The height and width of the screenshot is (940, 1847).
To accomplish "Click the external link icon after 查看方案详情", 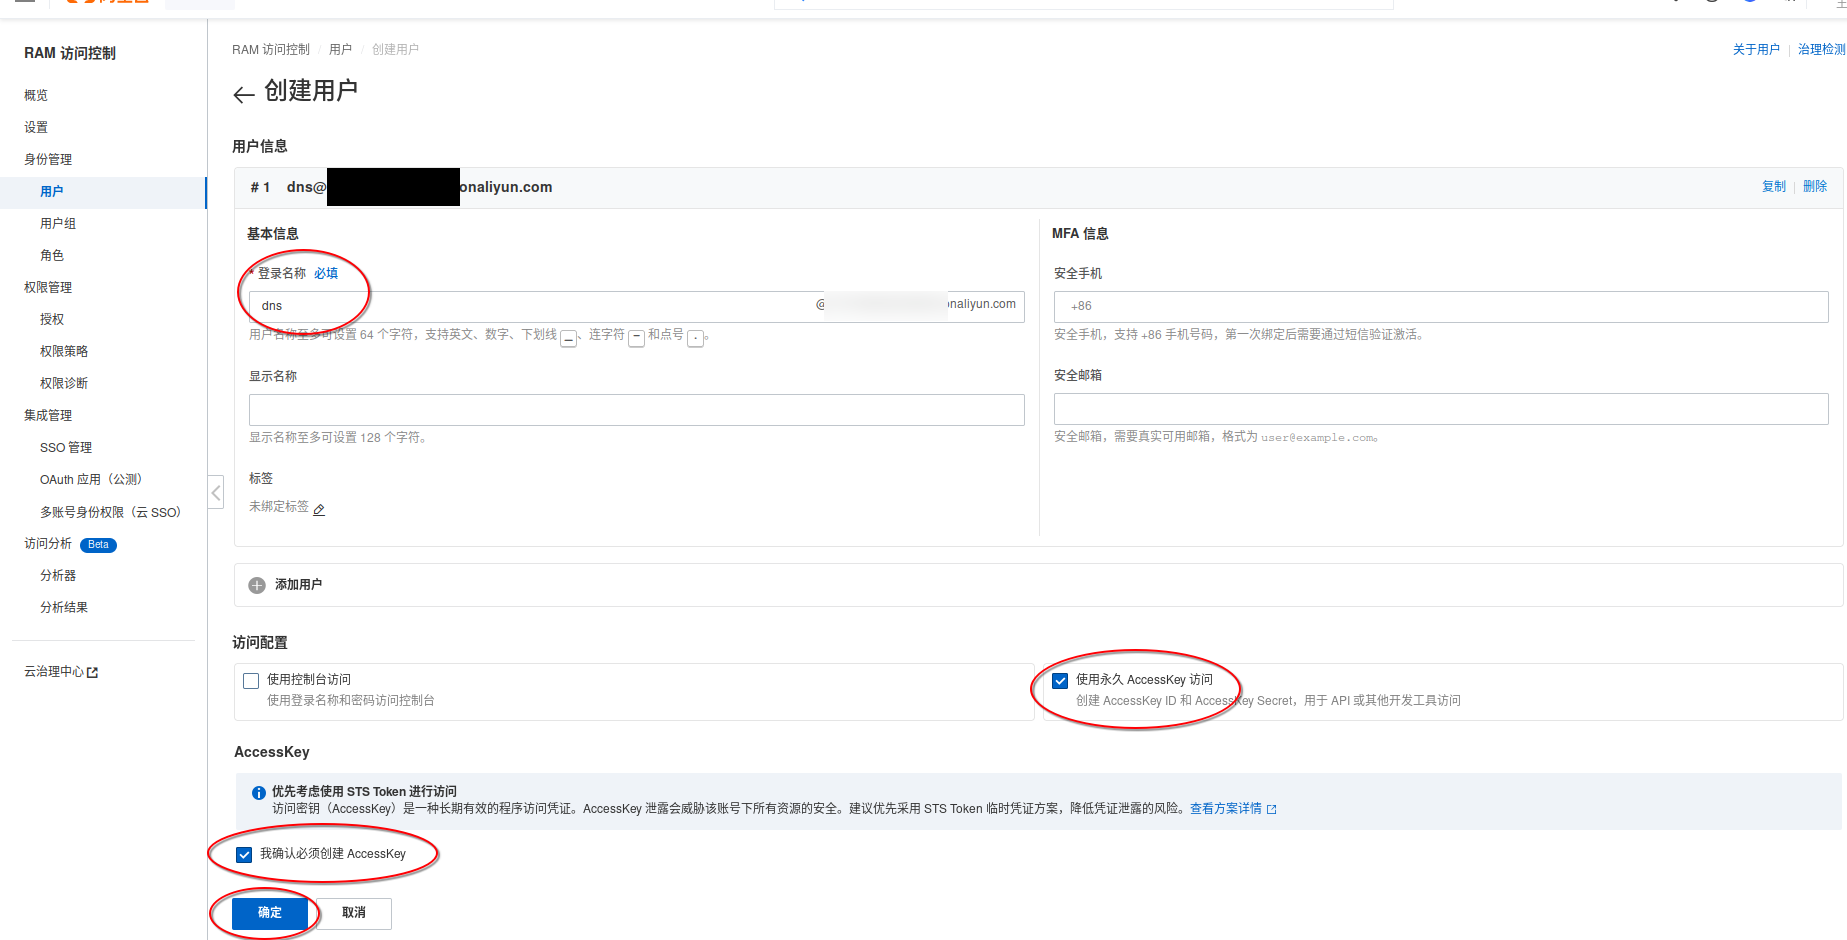I will pos(1272,809).
